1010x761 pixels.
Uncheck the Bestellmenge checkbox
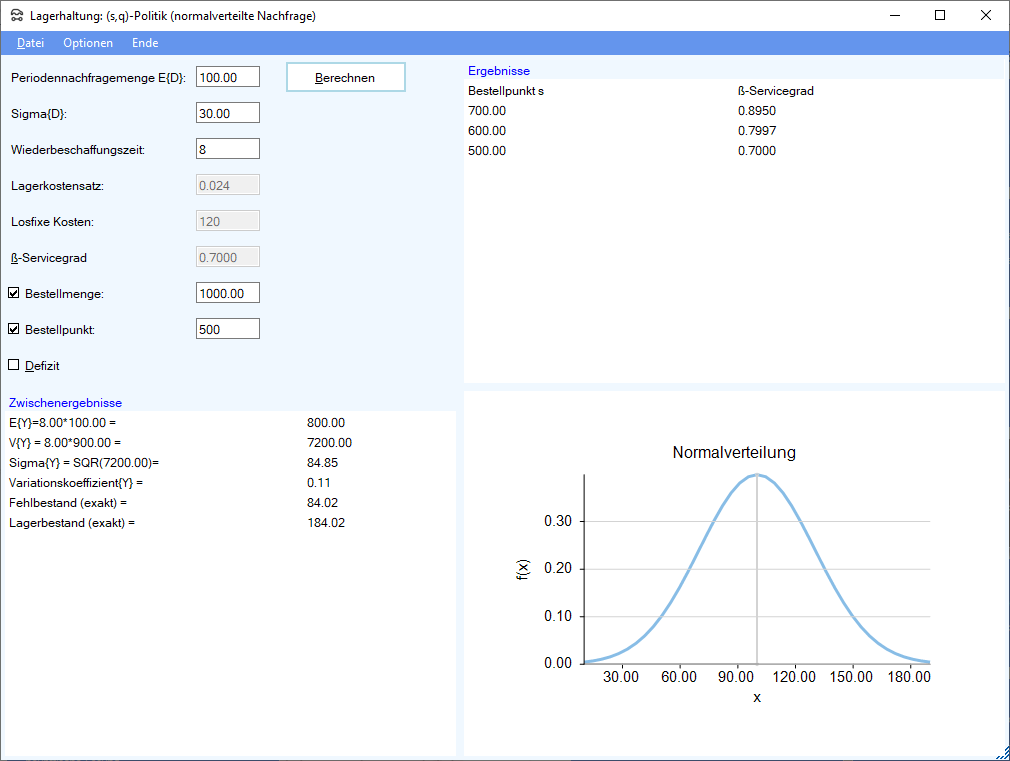coord(14,293)
